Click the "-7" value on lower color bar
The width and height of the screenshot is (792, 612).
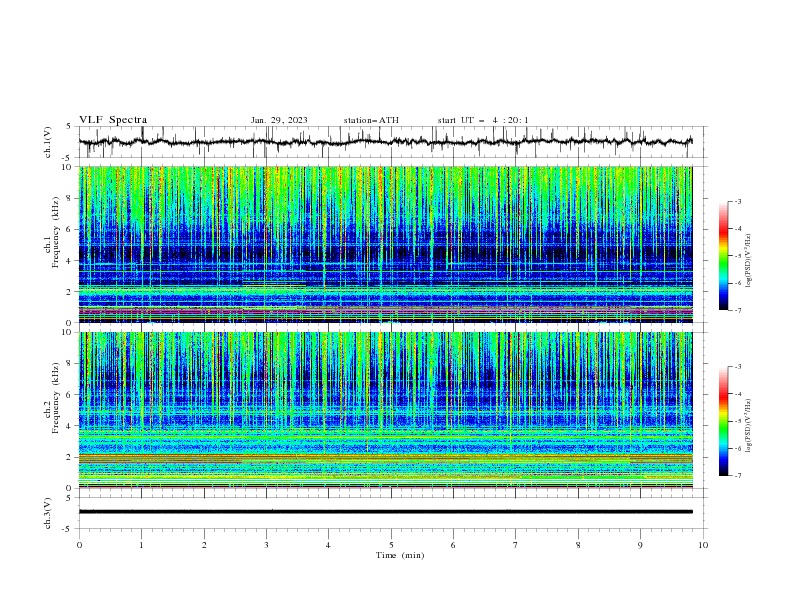pyautogui.click(x=737, y=476)
